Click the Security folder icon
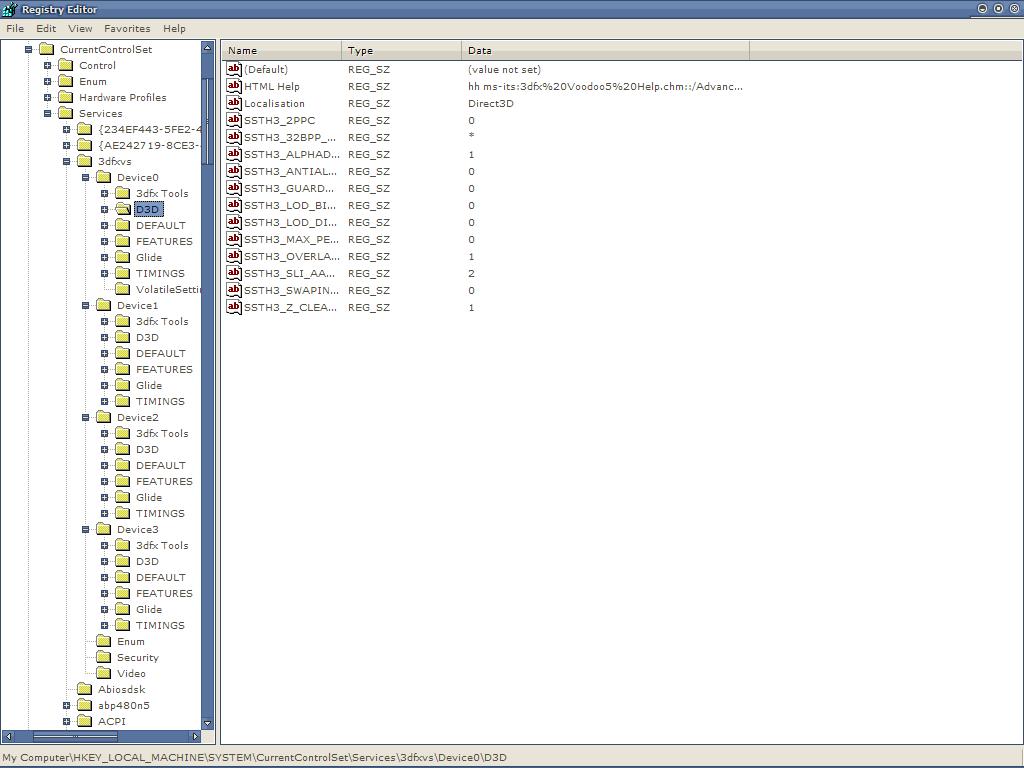 point(104,658)
